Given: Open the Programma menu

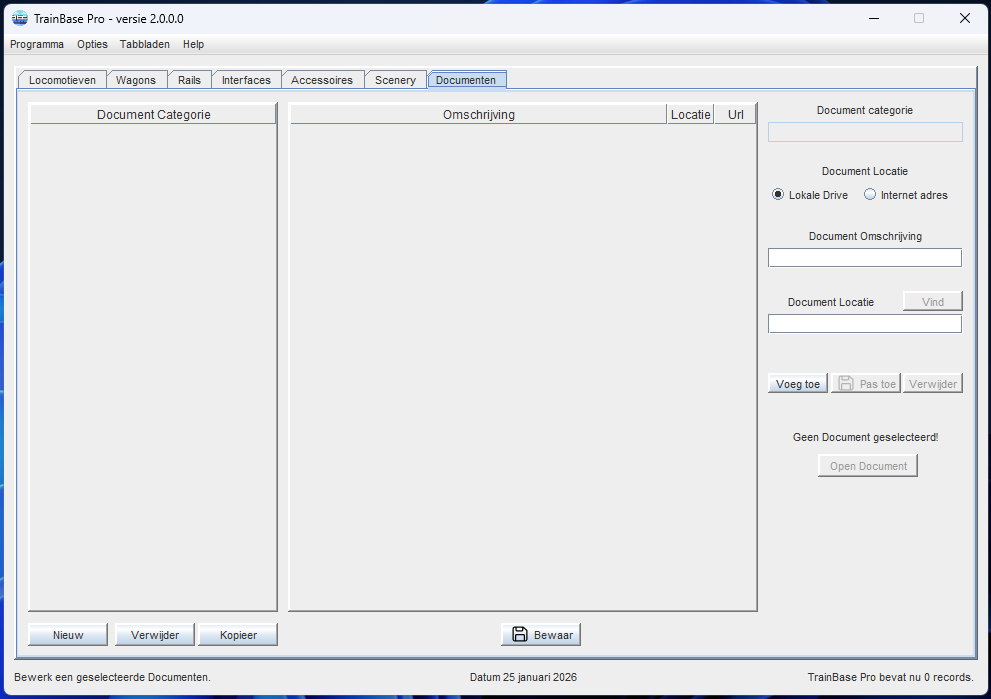Looking at the screenshot, I should (x=37, y=44).
